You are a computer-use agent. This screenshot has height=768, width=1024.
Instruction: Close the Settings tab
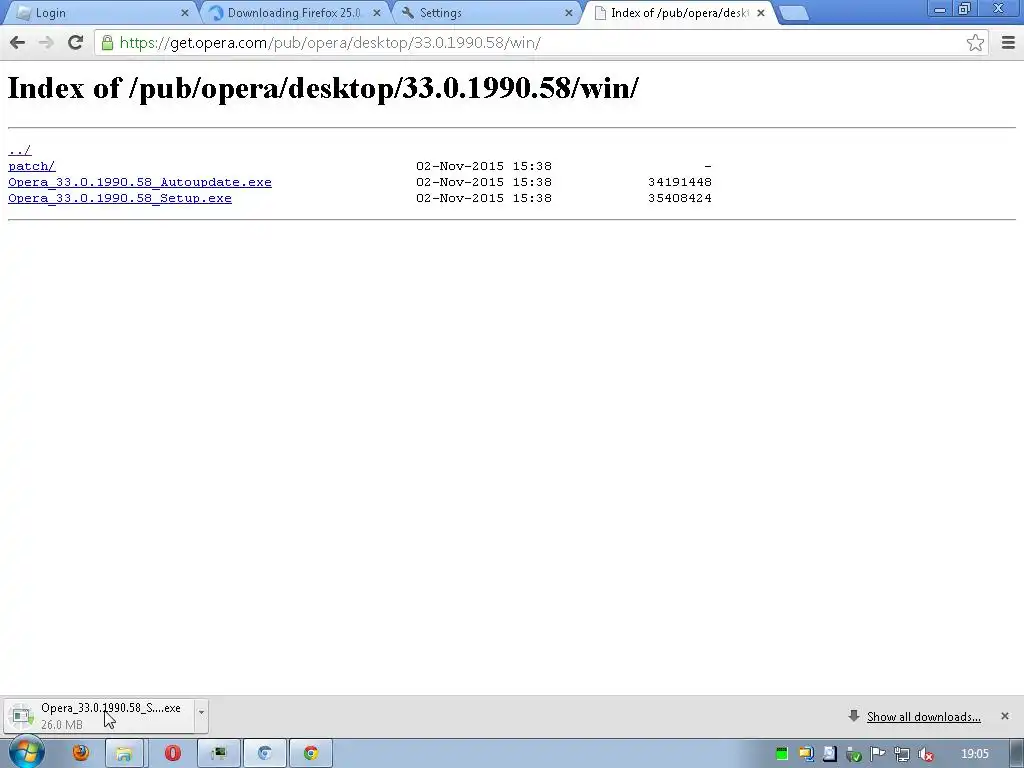(568, 13)
